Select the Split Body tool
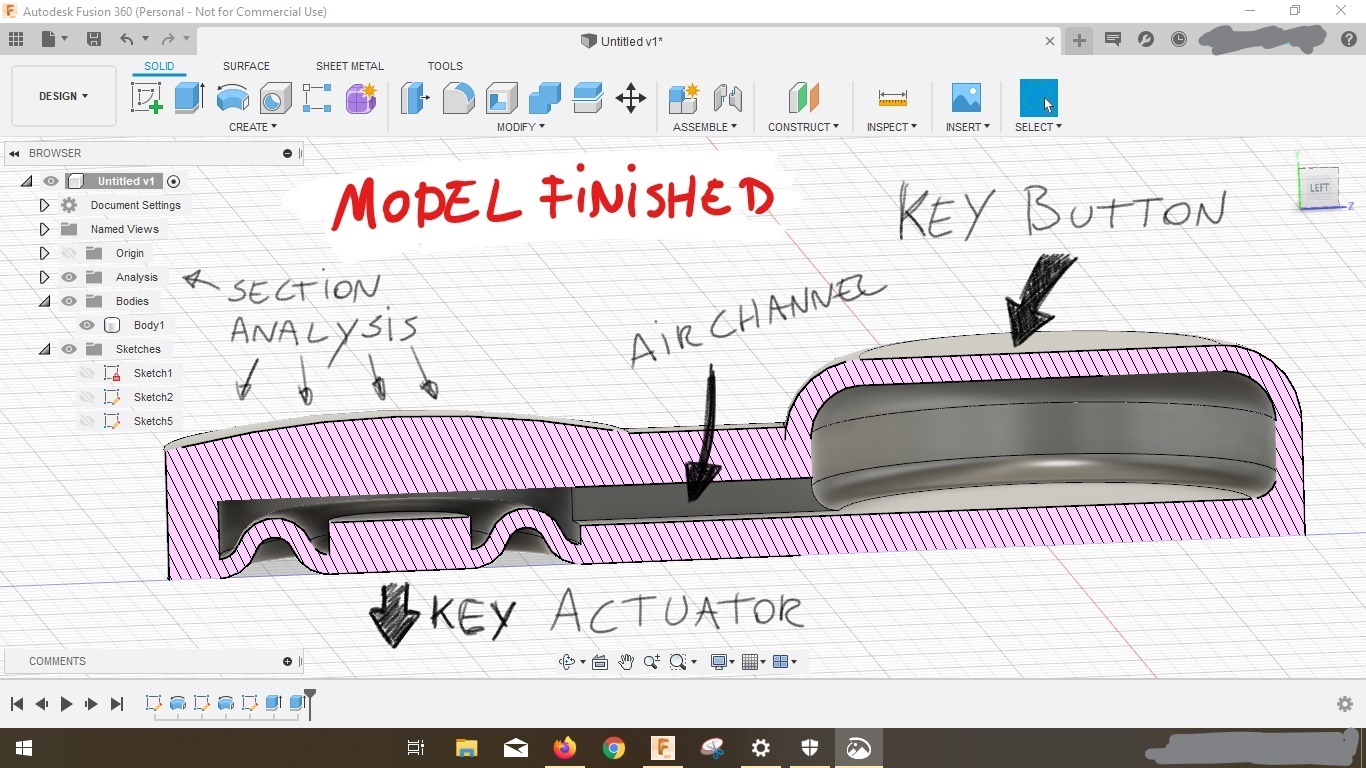 (588, 98)
